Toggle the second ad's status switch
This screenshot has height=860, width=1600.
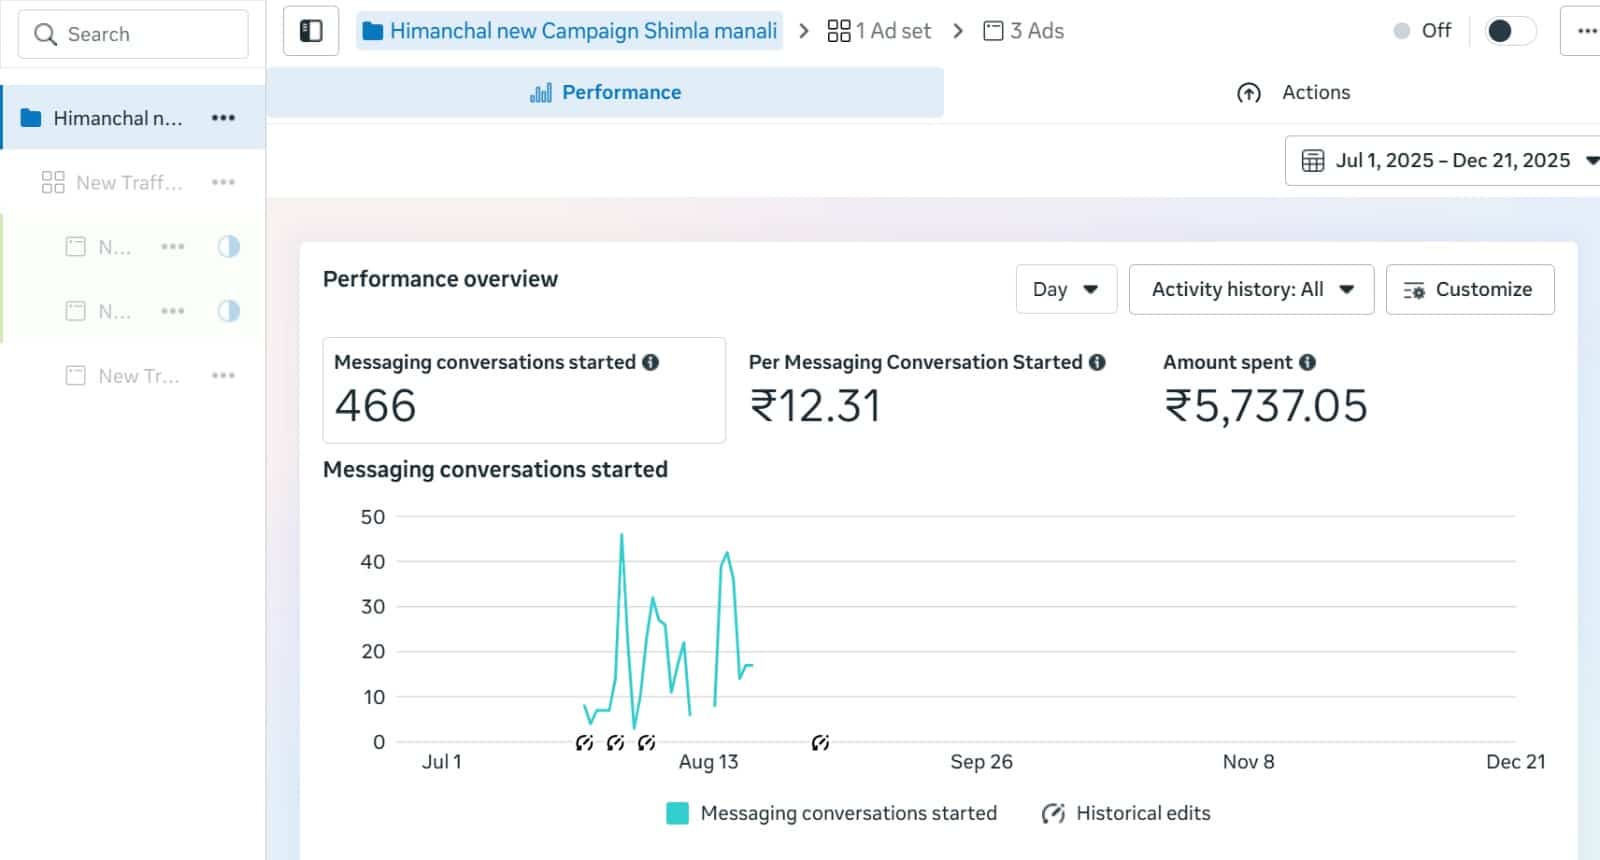click(229, 311)
